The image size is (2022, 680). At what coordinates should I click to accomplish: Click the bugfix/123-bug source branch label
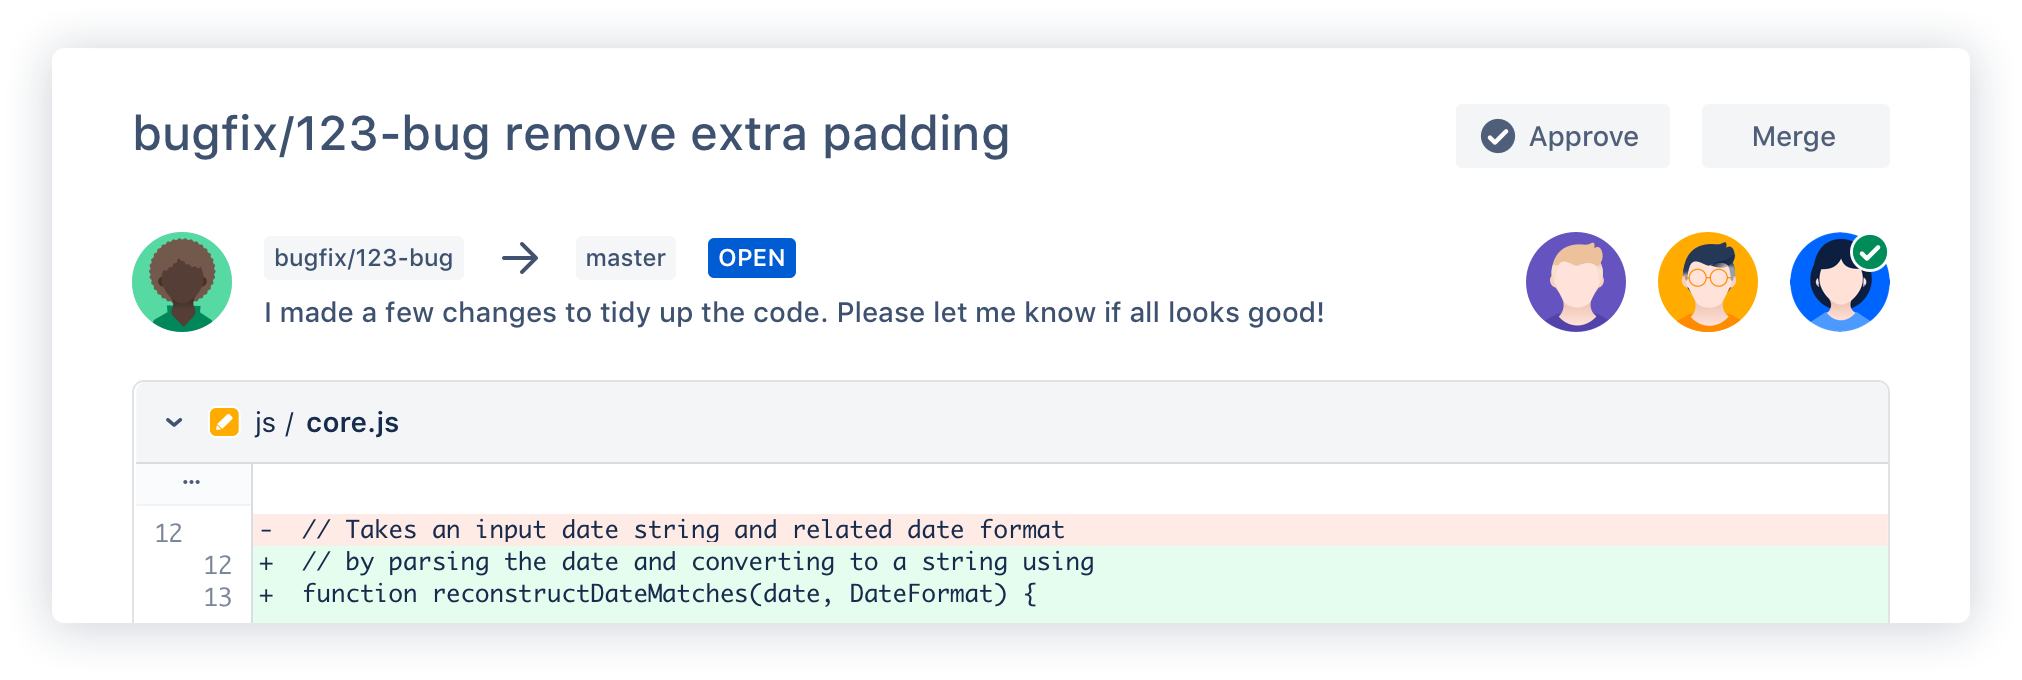pos(363,258)
